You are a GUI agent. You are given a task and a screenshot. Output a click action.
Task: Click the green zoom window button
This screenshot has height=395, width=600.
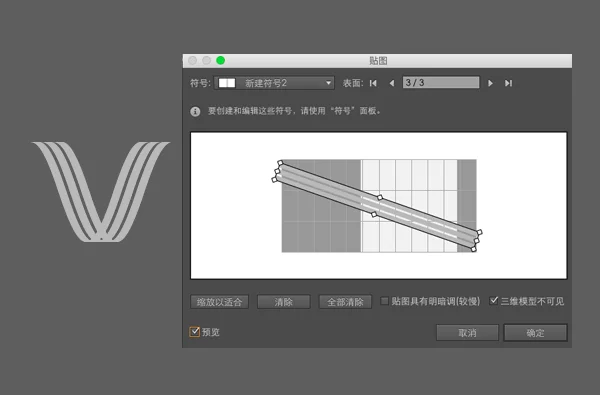click(220, 60)
